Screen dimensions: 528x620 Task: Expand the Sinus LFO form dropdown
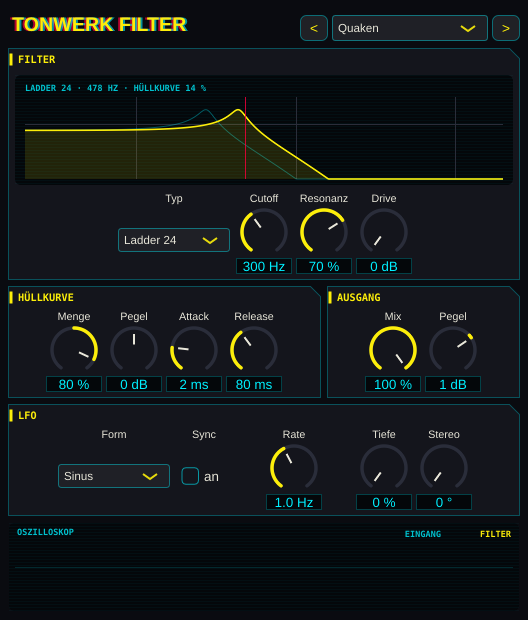pyautogui.click(x=114, y=476)
